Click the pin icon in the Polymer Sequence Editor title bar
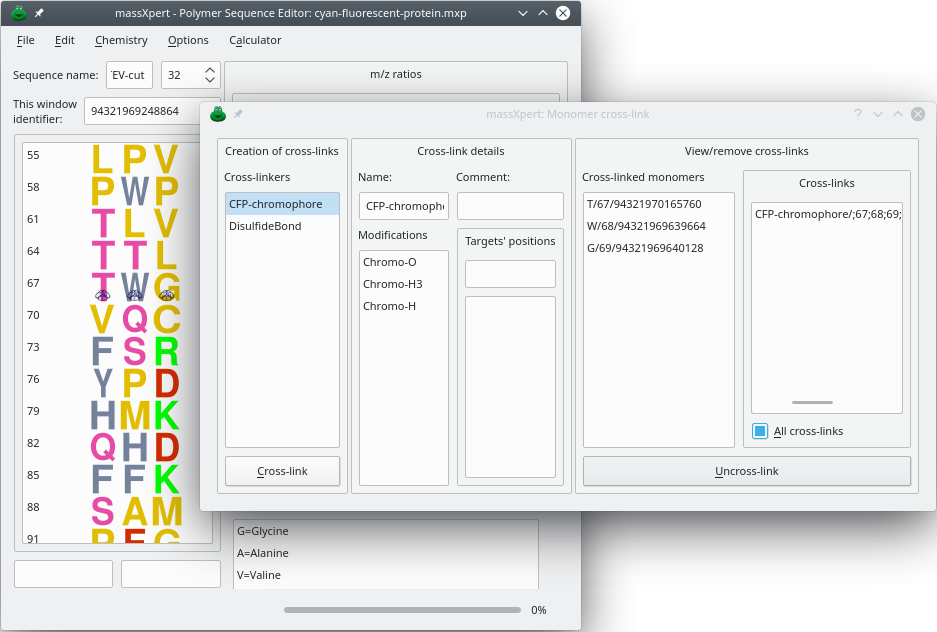 39,13
